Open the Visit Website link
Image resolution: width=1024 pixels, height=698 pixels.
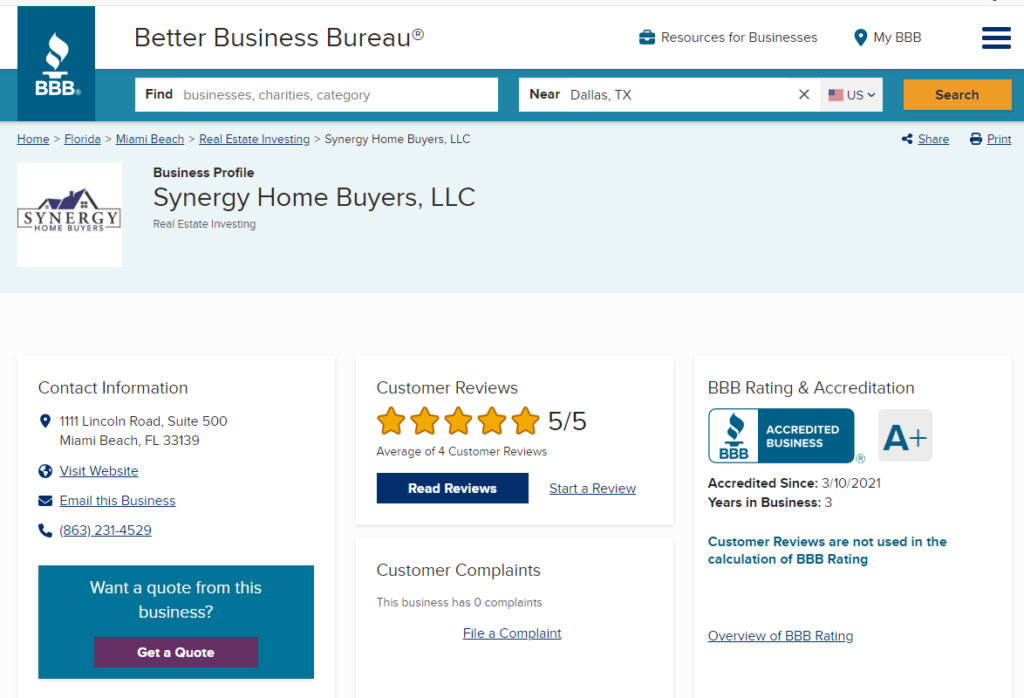[99, 471]
